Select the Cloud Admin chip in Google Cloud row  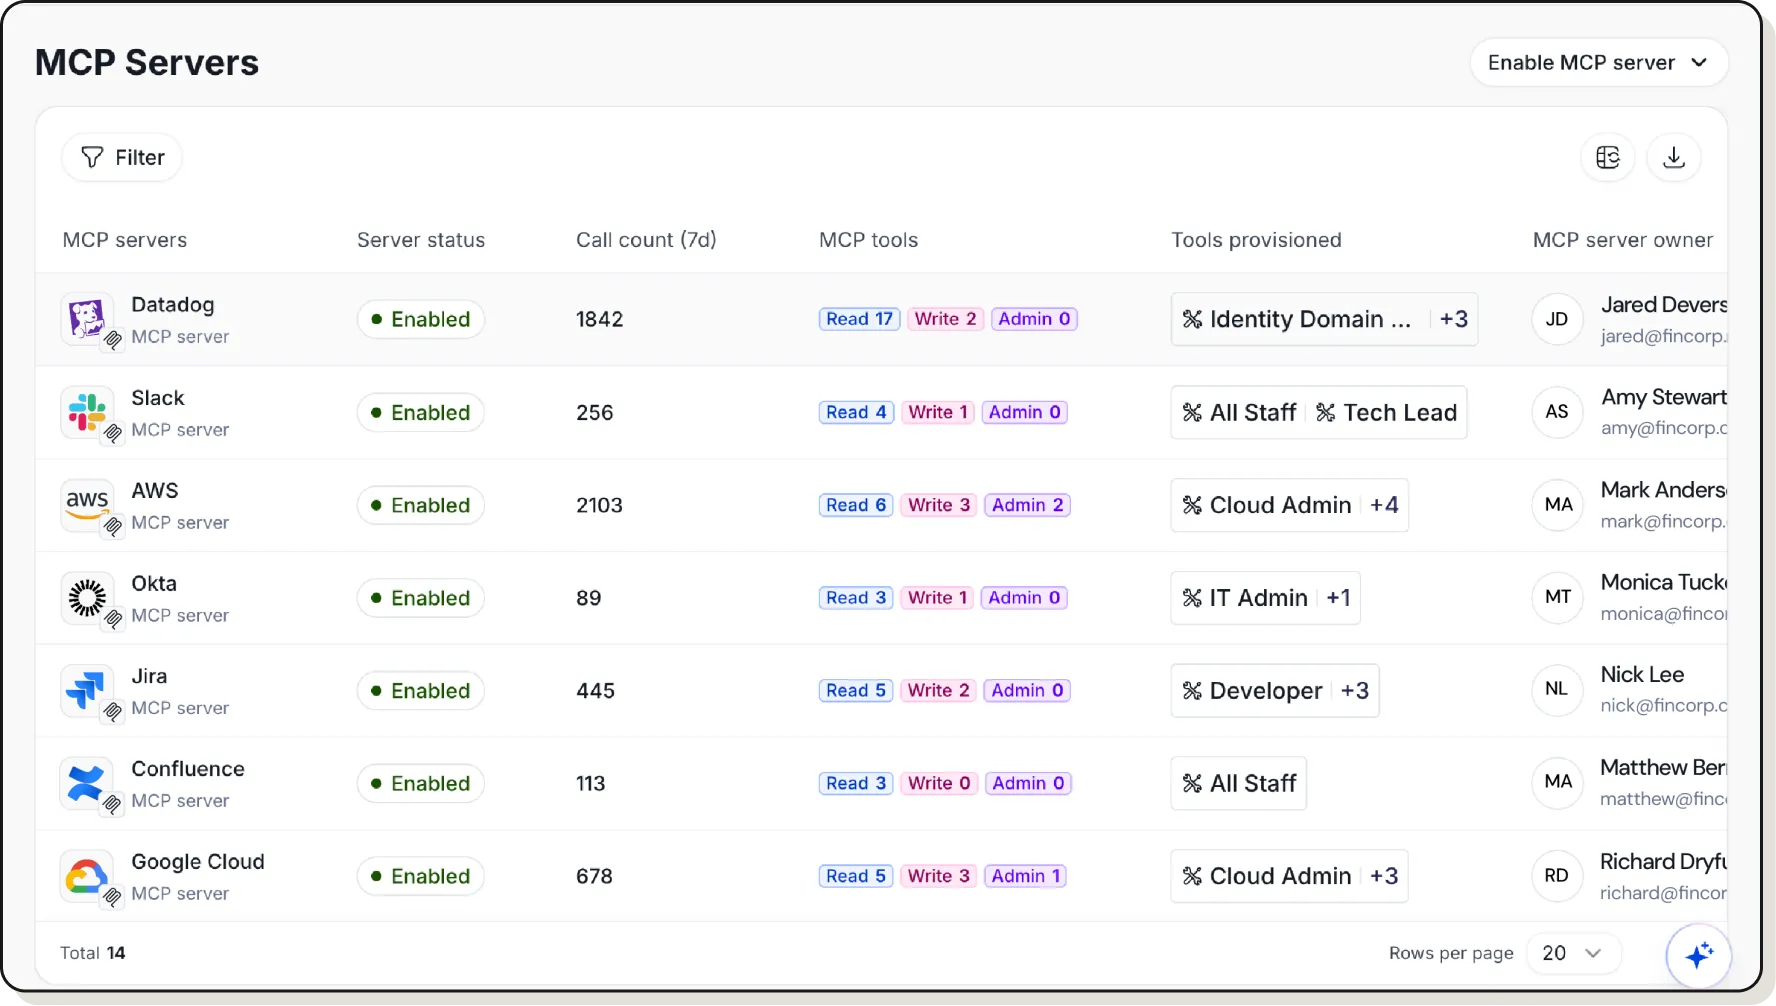coord(1267,876)
